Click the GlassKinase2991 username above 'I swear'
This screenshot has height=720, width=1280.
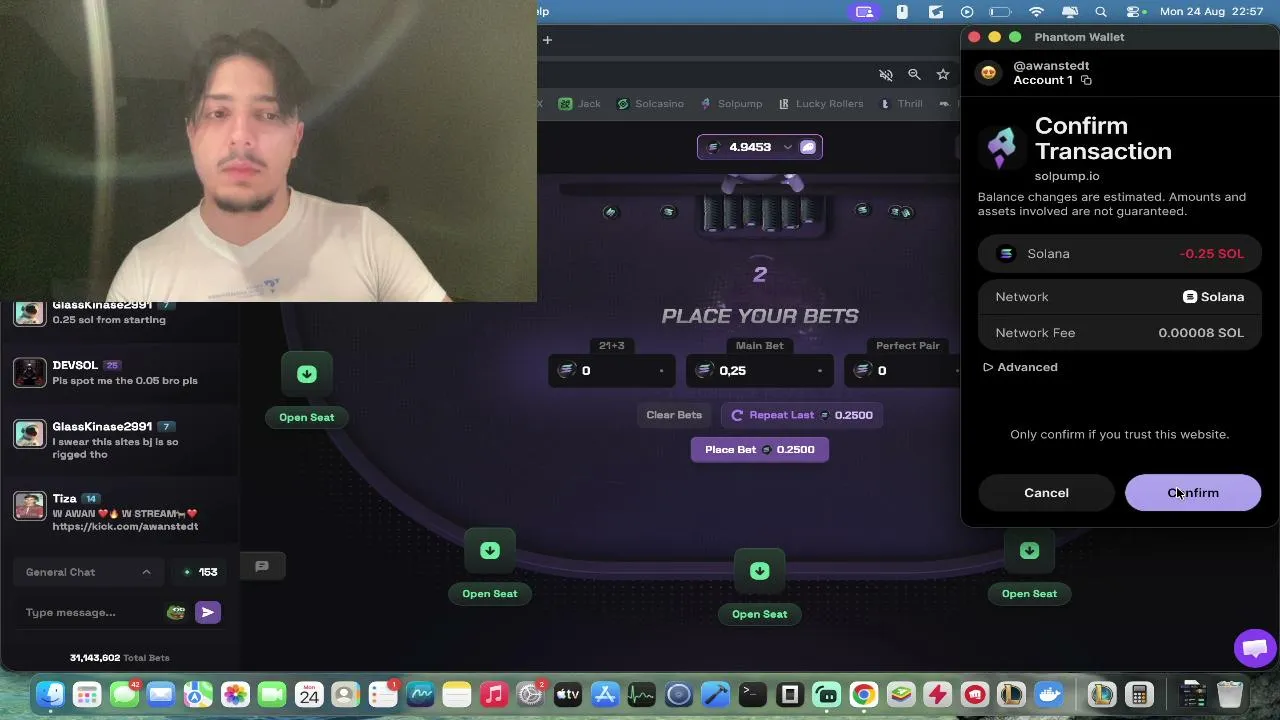point(102,427)
